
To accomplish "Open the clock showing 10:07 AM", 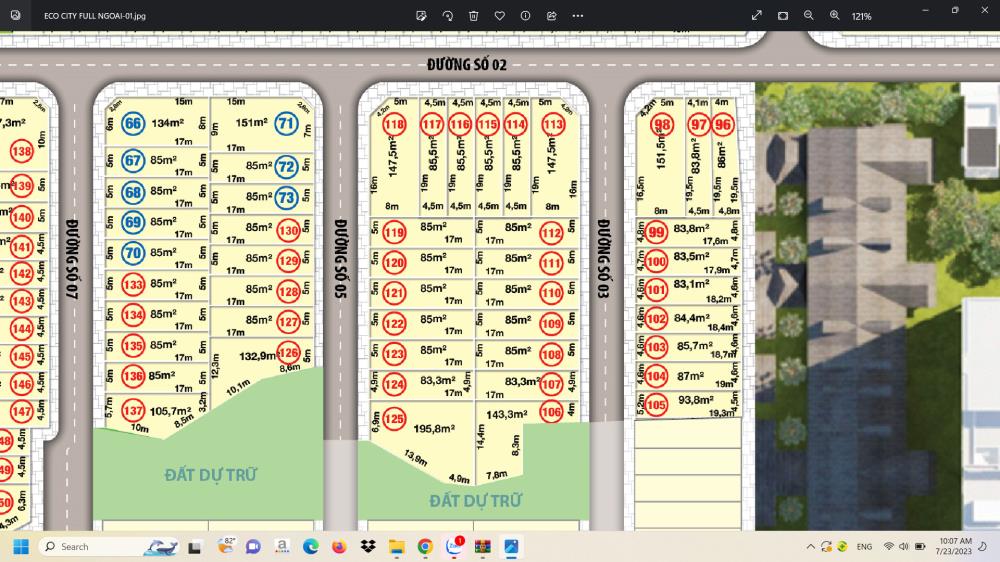I will (x=956, y=547).
